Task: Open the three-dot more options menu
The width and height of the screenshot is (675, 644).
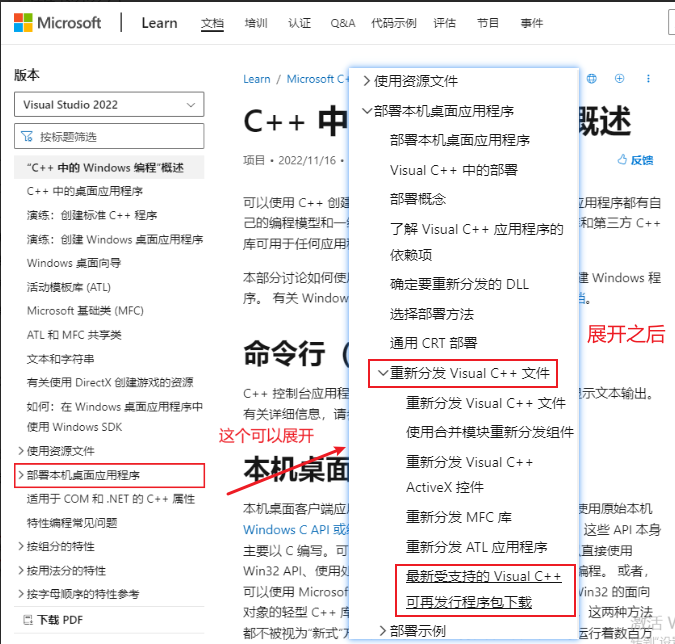Action: pyautogui.click(x=648, y=78)
